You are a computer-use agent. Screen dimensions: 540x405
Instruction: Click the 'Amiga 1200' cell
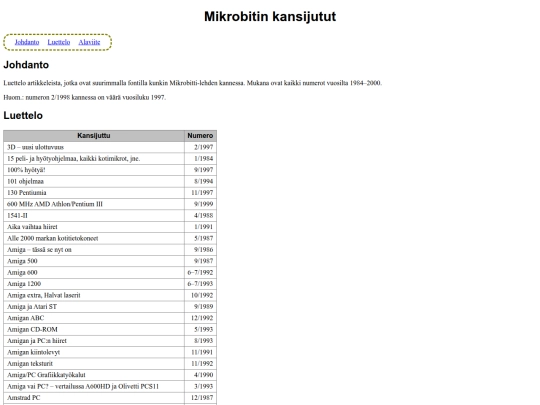(x=94, y=283)
